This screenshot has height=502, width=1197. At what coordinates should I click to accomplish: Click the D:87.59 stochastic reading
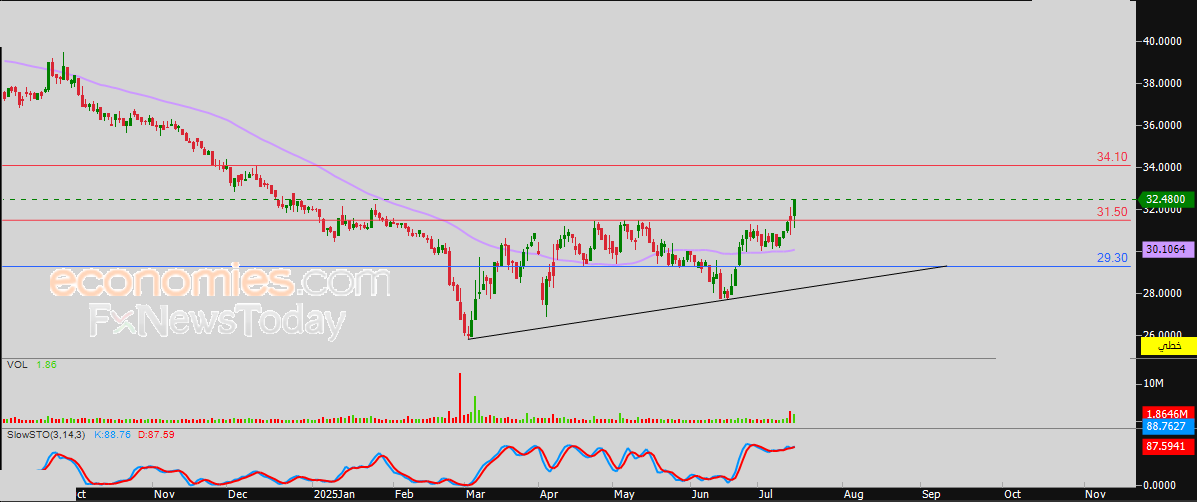tap(155, 434)
